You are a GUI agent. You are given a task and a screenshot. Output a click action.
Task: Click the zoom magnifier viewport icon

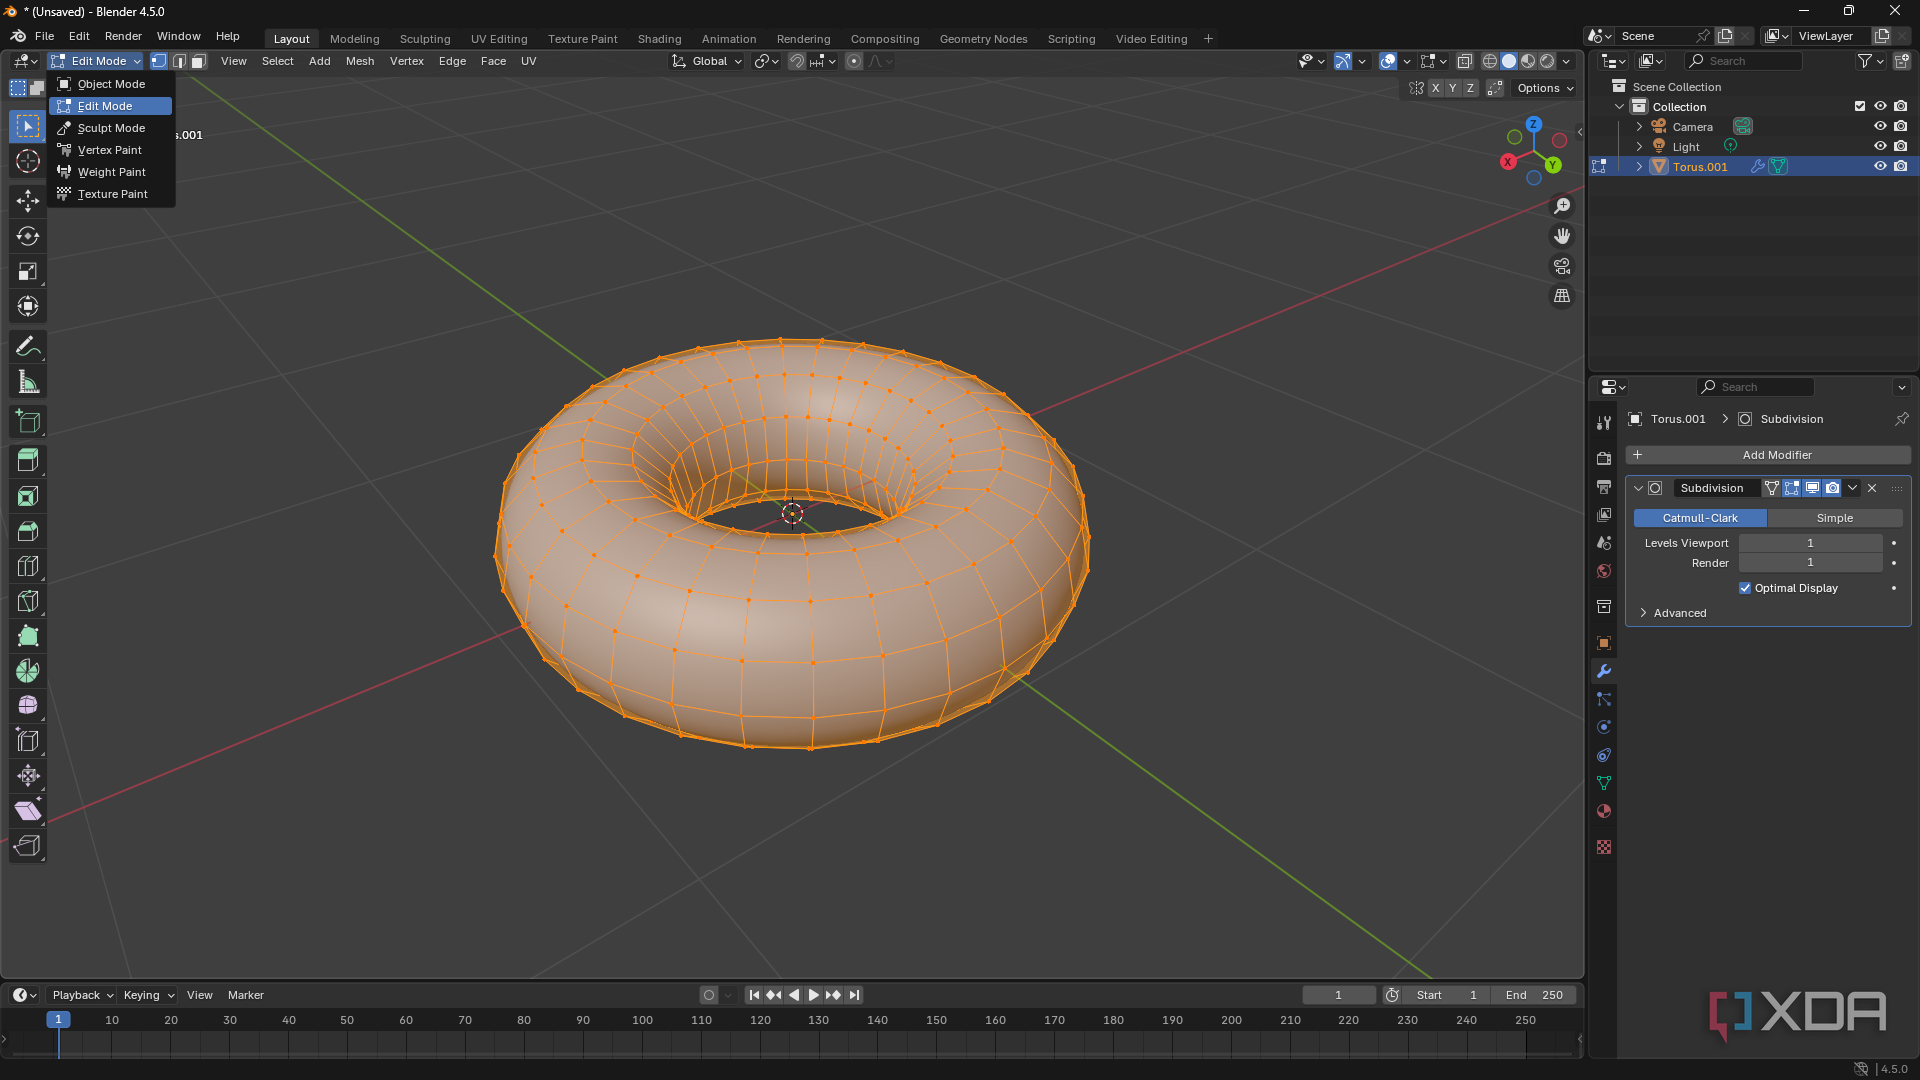(x=1562, y=206)
